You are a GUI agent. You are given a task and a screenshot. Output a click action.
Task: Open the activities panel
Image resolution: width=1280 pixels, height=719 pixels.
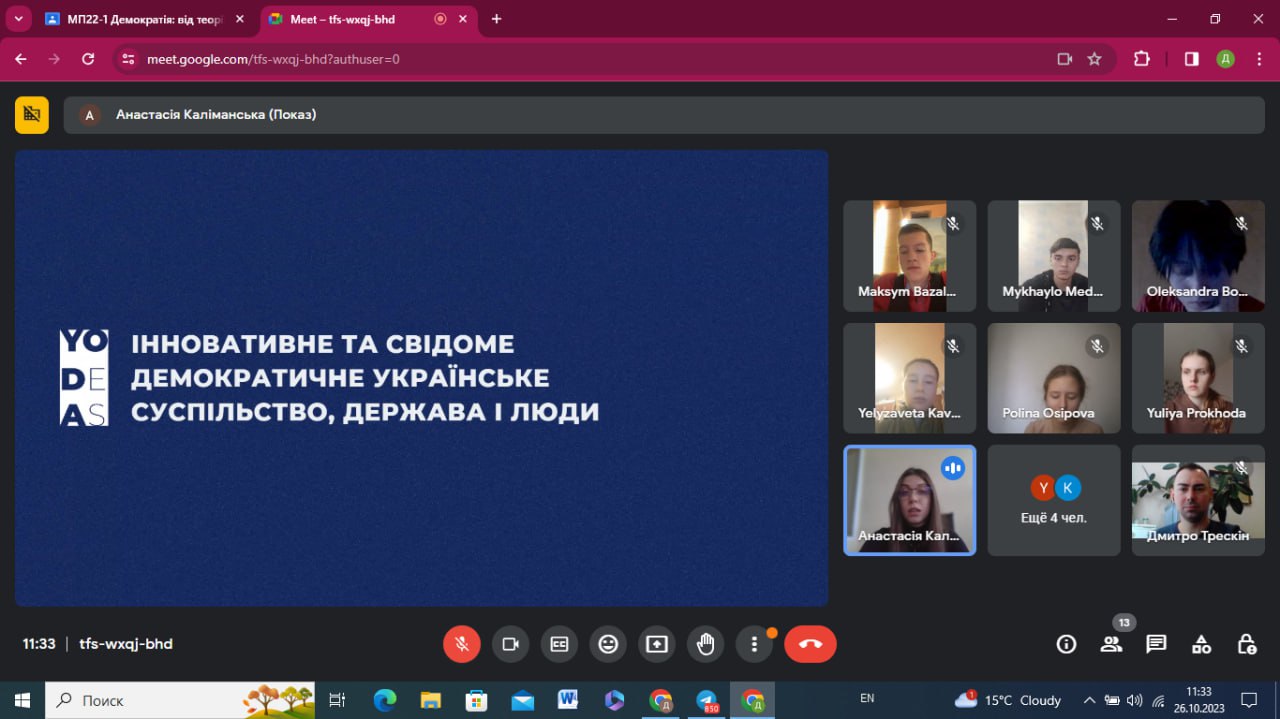click(x=1201, y=644)
